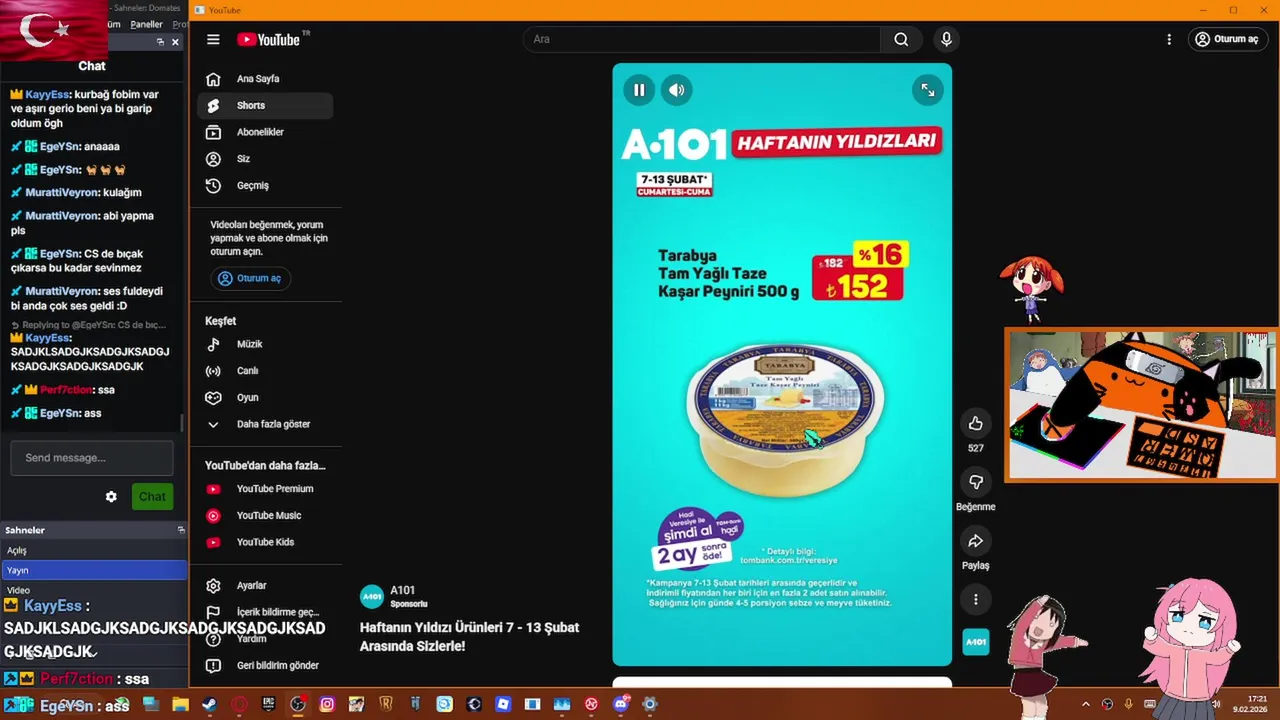Click the Send message chat input
The width and height of the screenshot is (1280, 720).
pyautogui.click(x=92, y=458)
